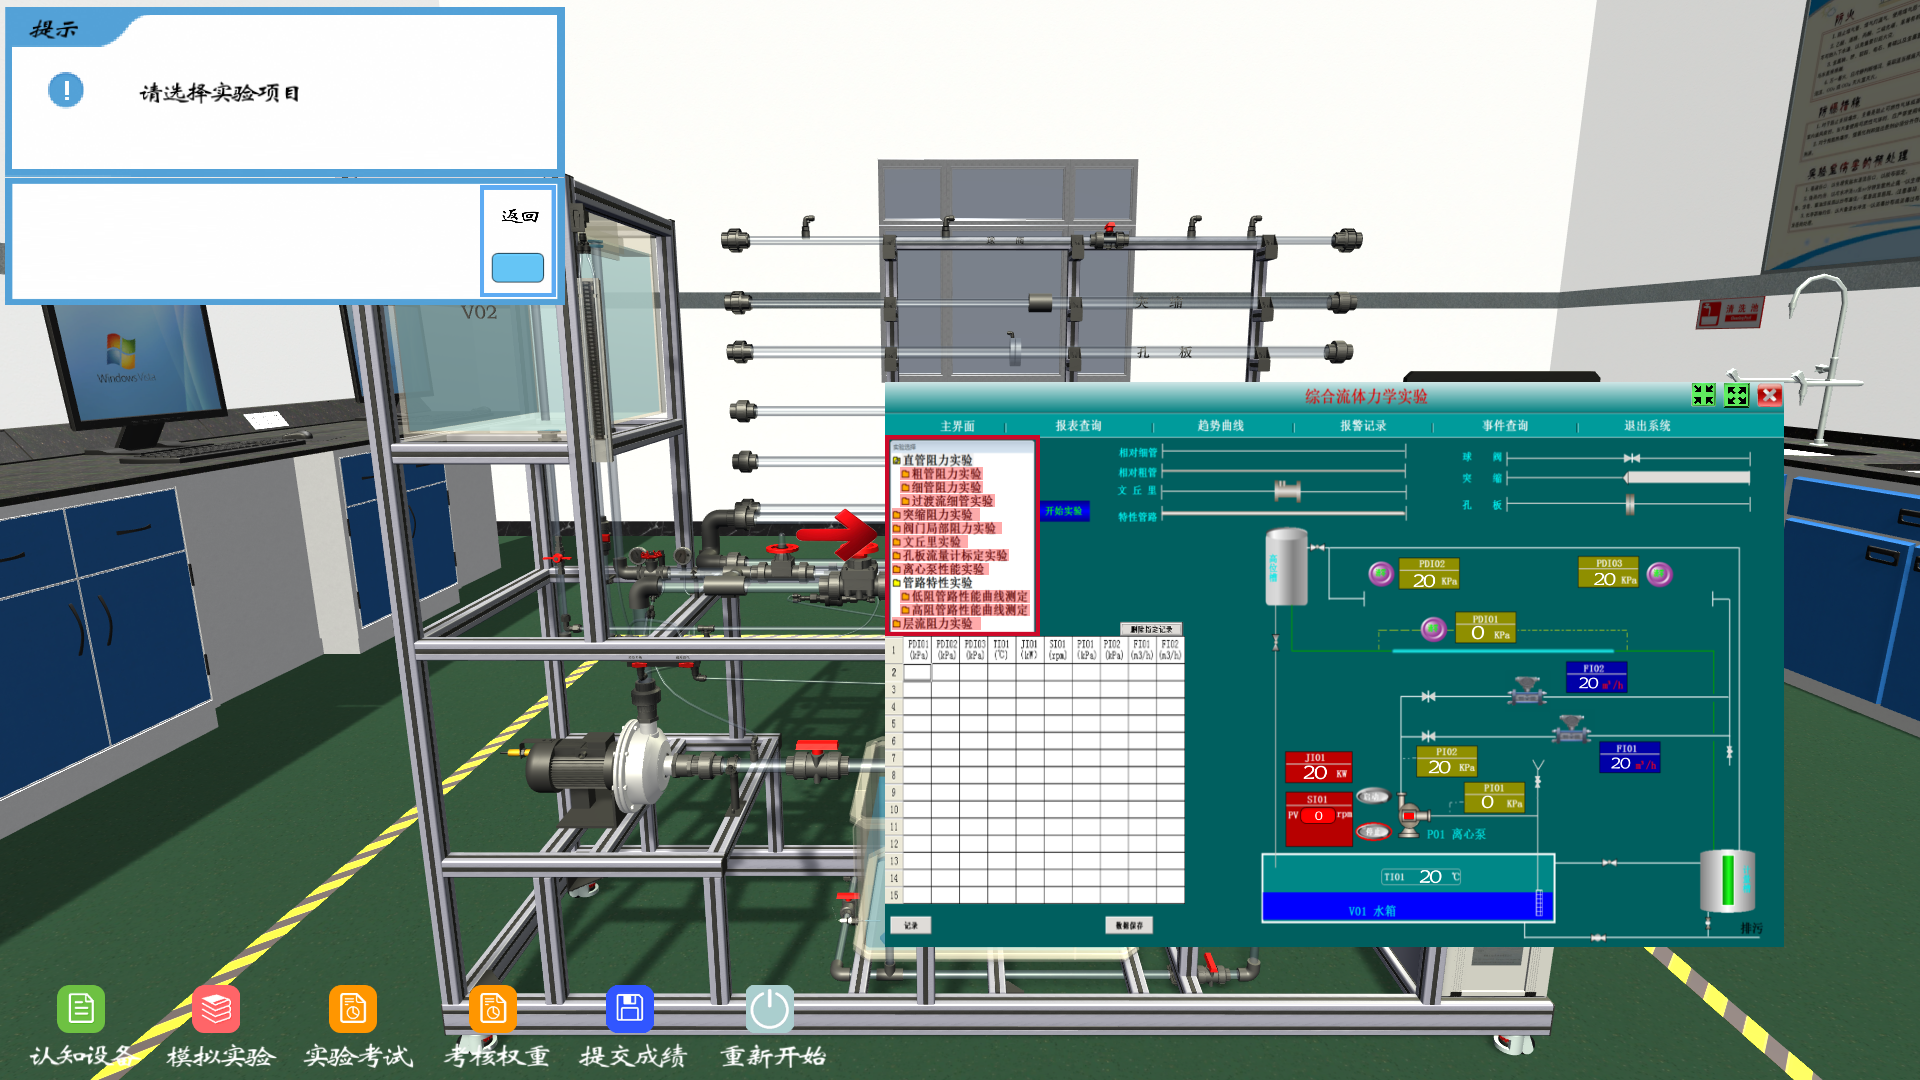The image size is (1920, 1080).
Task: Click the green level bar in metering tank
Action: tap(1727, 879)
